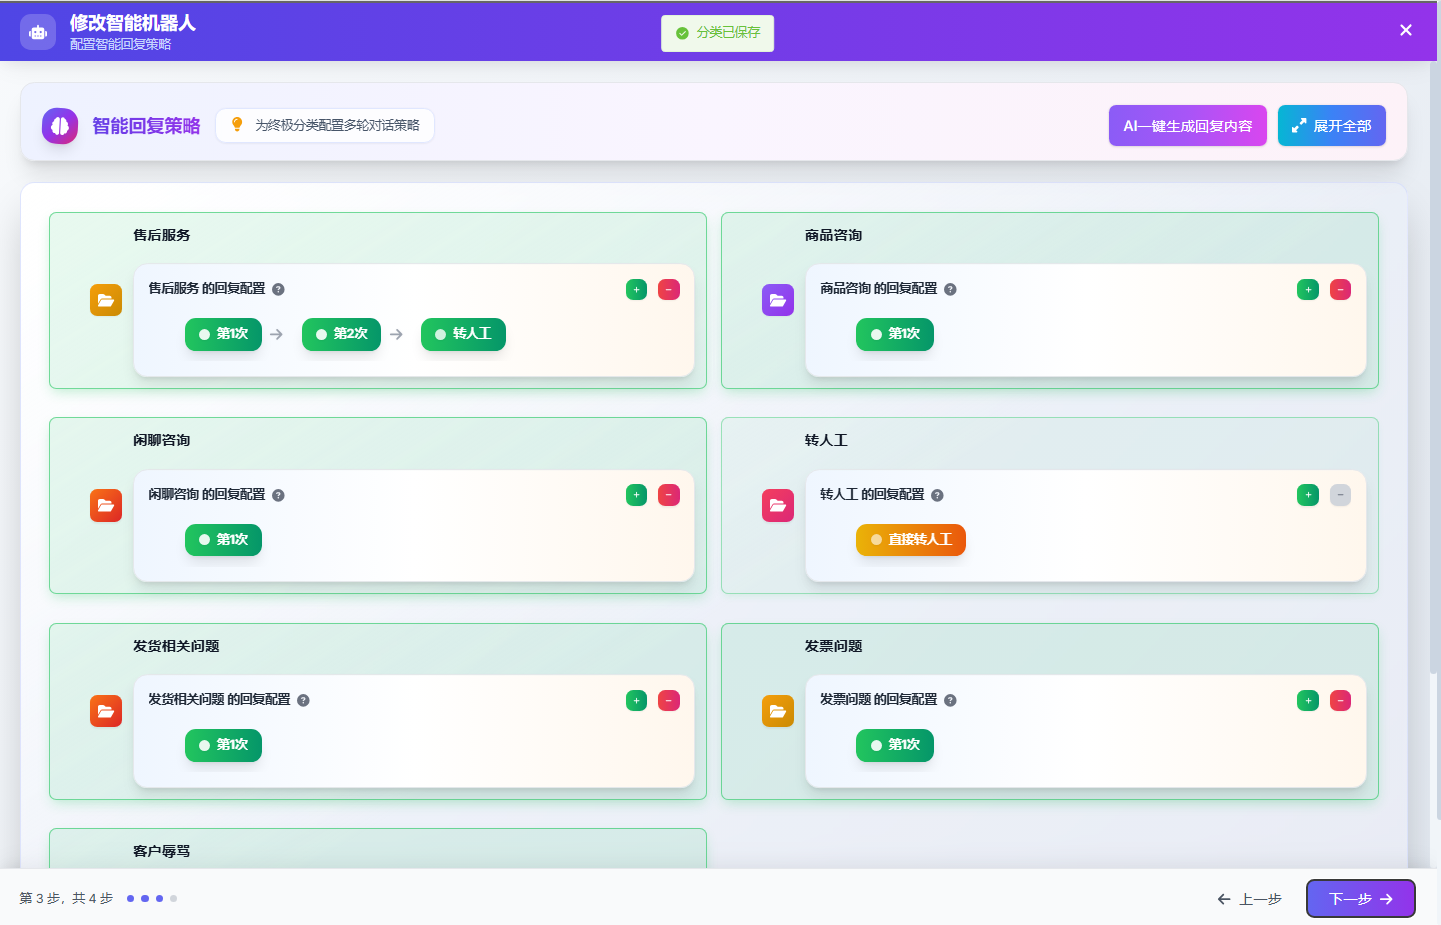Click the help icon beside 闲聊咨询 的回复配置
Image resolution: width=1441 pixels, height=925 pixels.
point(278,495)
